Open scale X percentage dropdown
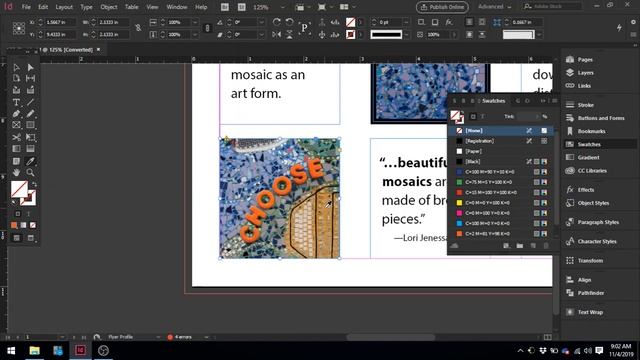Image resolution: width=640 pixels, height=360 pixels. tap(195, 22)
